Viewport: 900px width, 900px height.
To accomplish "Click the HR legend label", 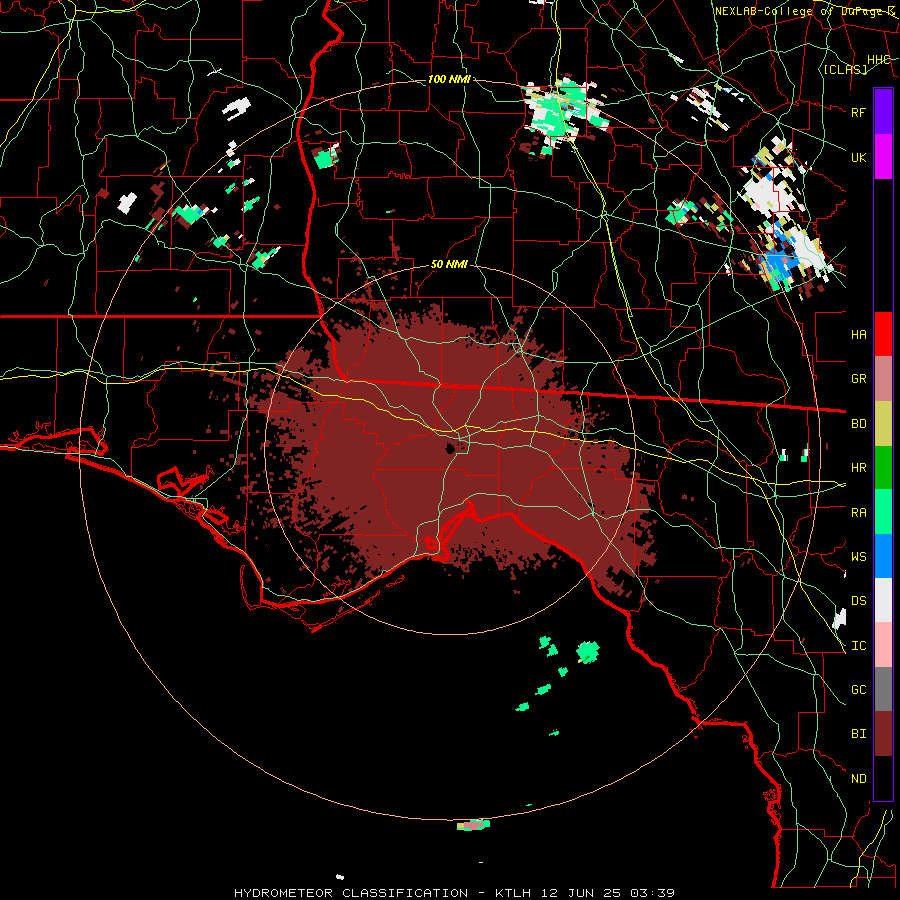I will point(859,468).
